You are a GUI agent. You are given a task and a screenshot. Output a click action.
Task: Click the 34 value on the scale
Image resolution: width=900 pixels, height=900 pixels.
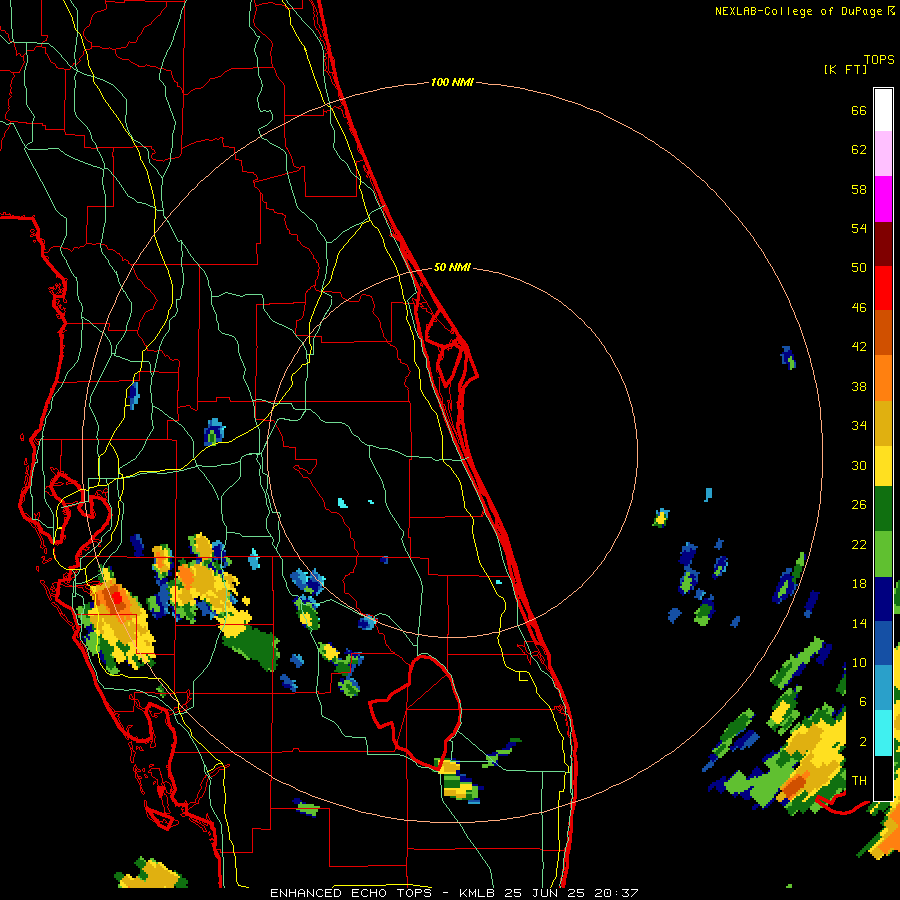point(859,426)
